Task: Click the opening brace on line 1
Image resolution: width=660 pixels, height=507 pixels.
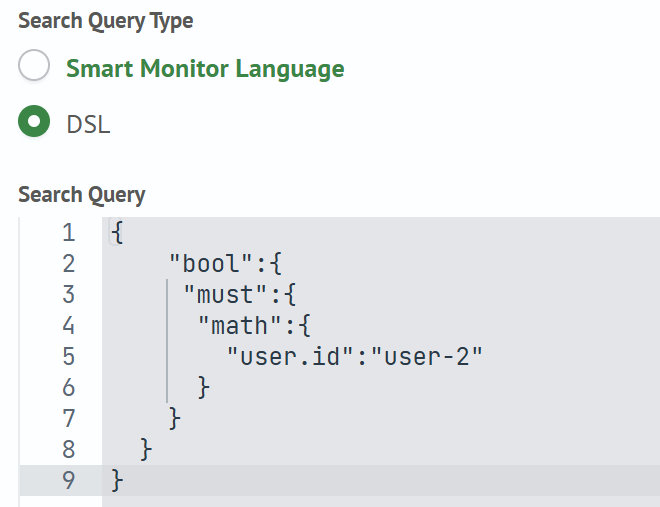Action: [117, 233]
